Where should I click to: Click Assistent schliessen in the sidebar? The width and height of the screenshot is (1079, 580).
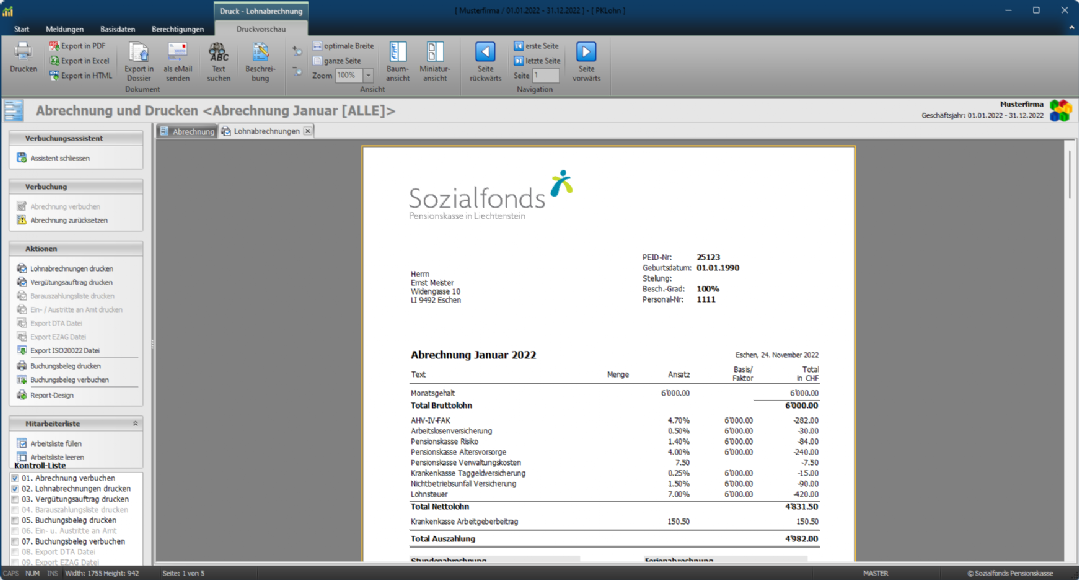[x=60, y=158]
